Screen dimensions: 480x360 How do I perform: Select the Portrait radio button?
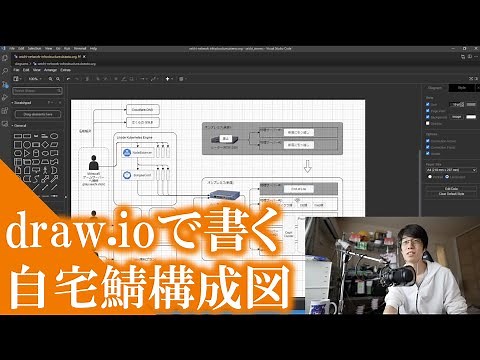click(x=430, y=177)
